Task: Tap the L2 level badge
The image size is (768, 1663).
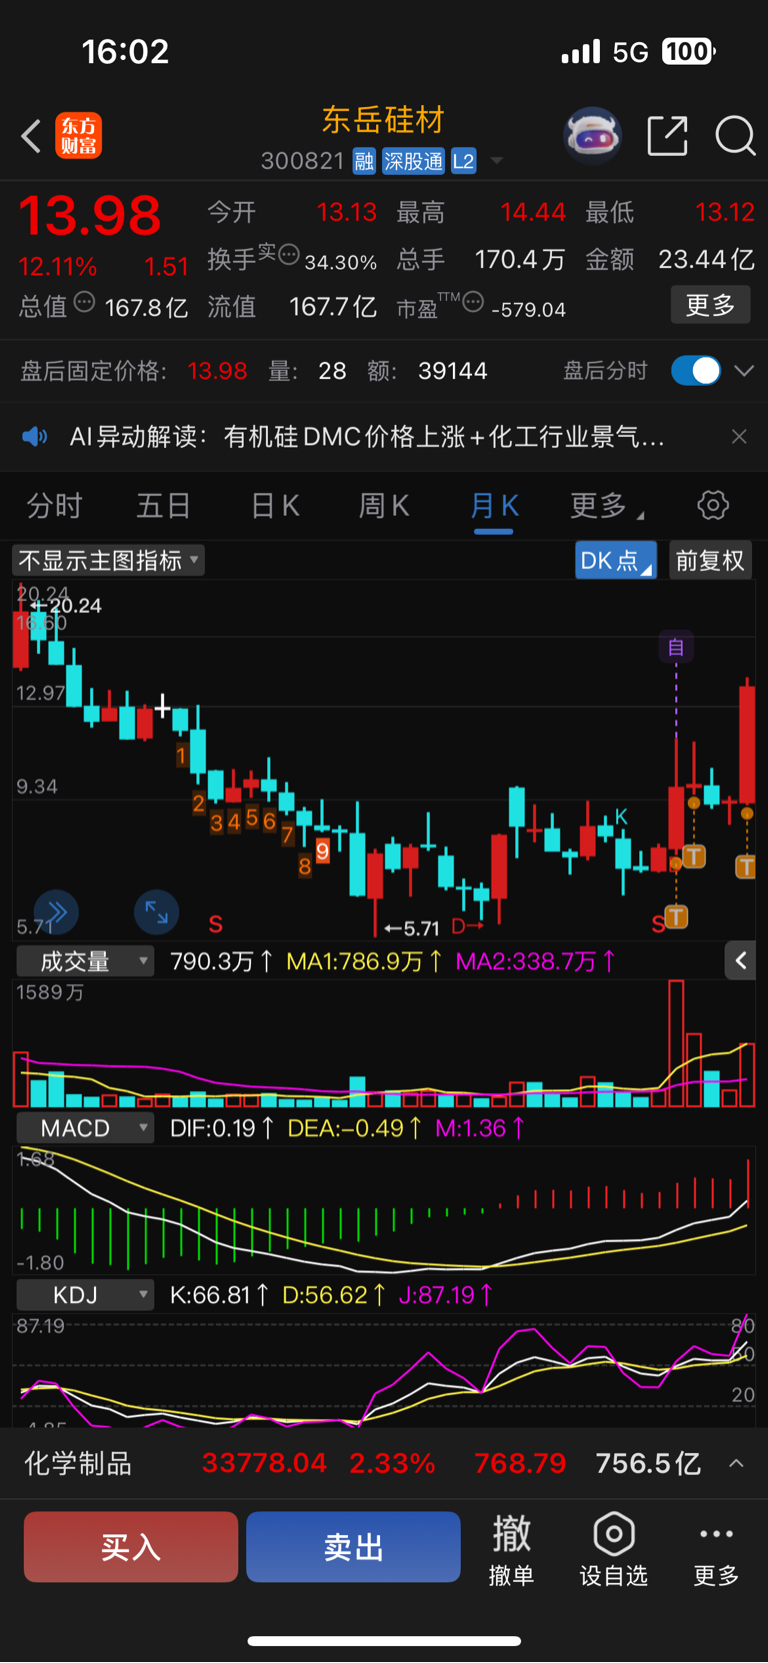Action: 463,161
